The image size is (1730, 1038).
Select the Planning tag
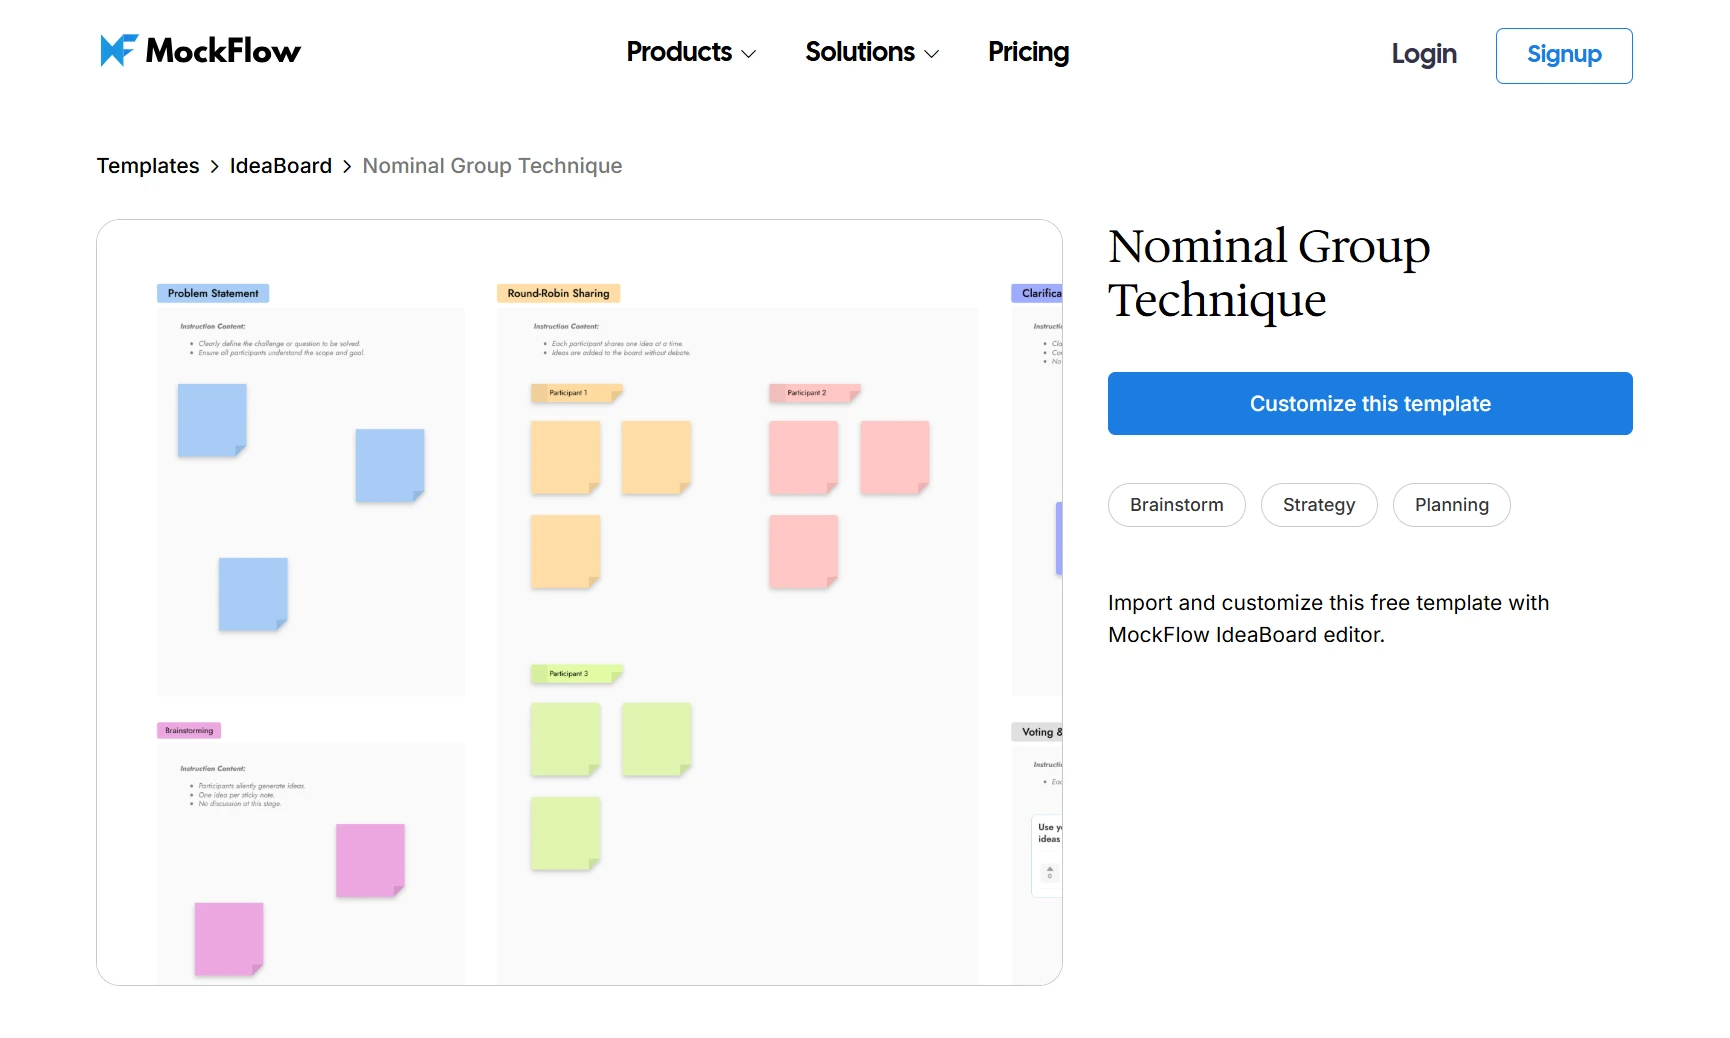(1451, 505)
